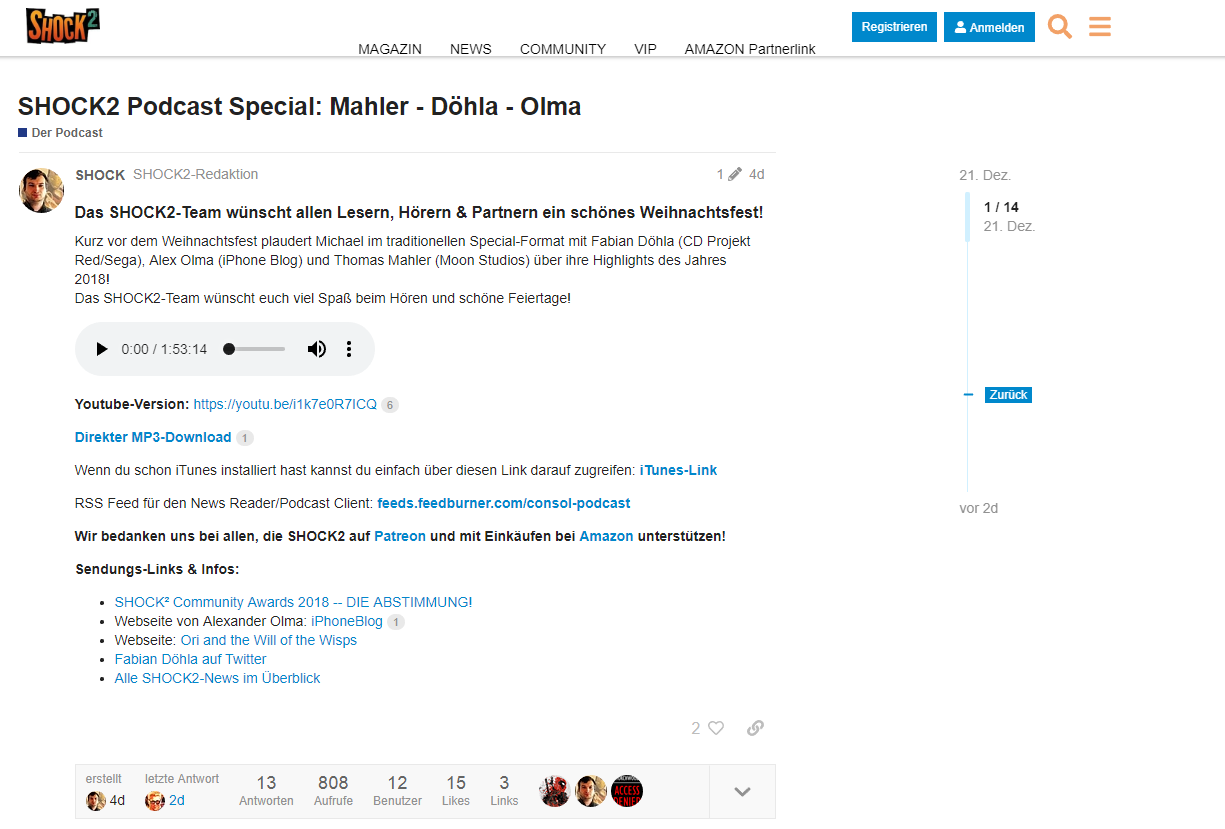1225x829 pixels.
Task: Click the 13 Antworten statistic
Action: tap(266, 790)
